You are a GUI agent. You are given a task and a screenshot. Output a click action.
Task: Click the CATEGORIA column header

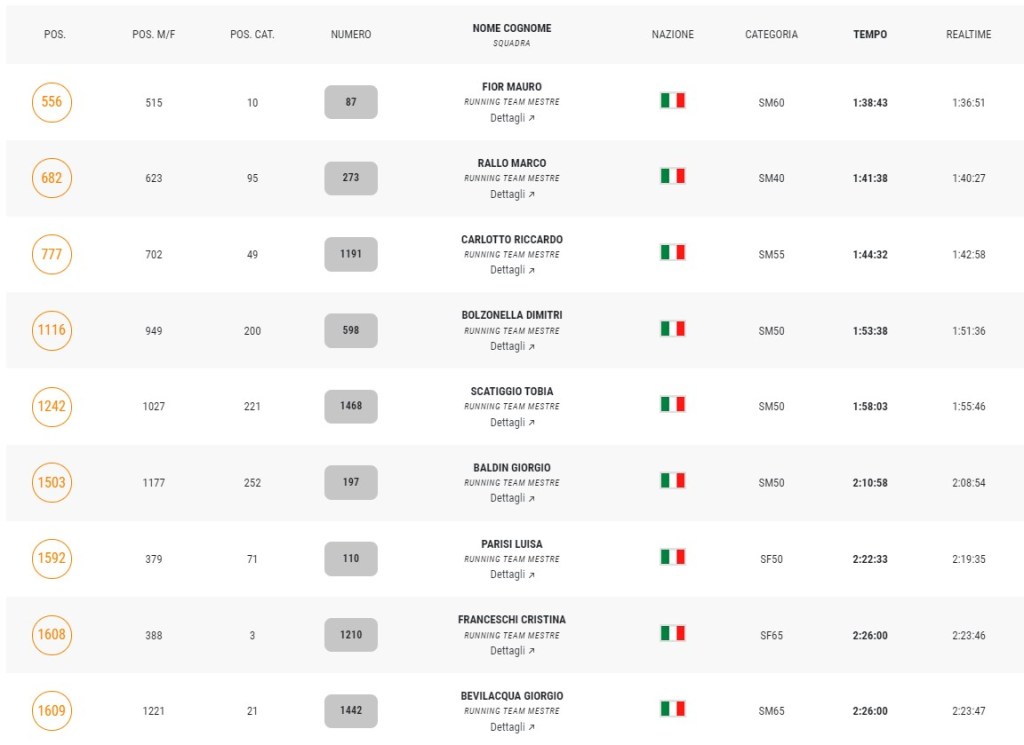[771, 34]
